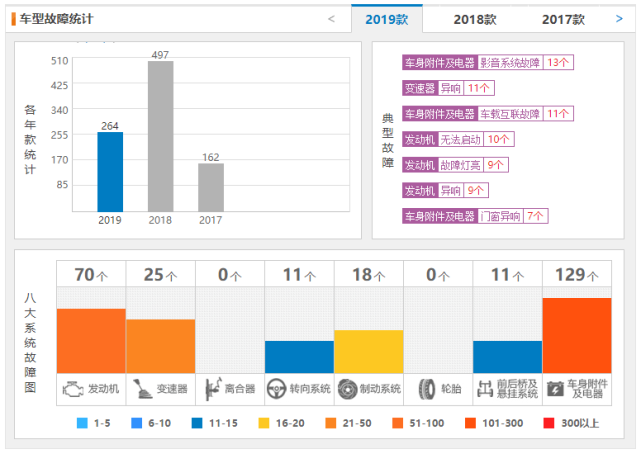Click the clutch (离合器) pedal icon
Screen dimensions: 641x454
(x=212, y=387)
